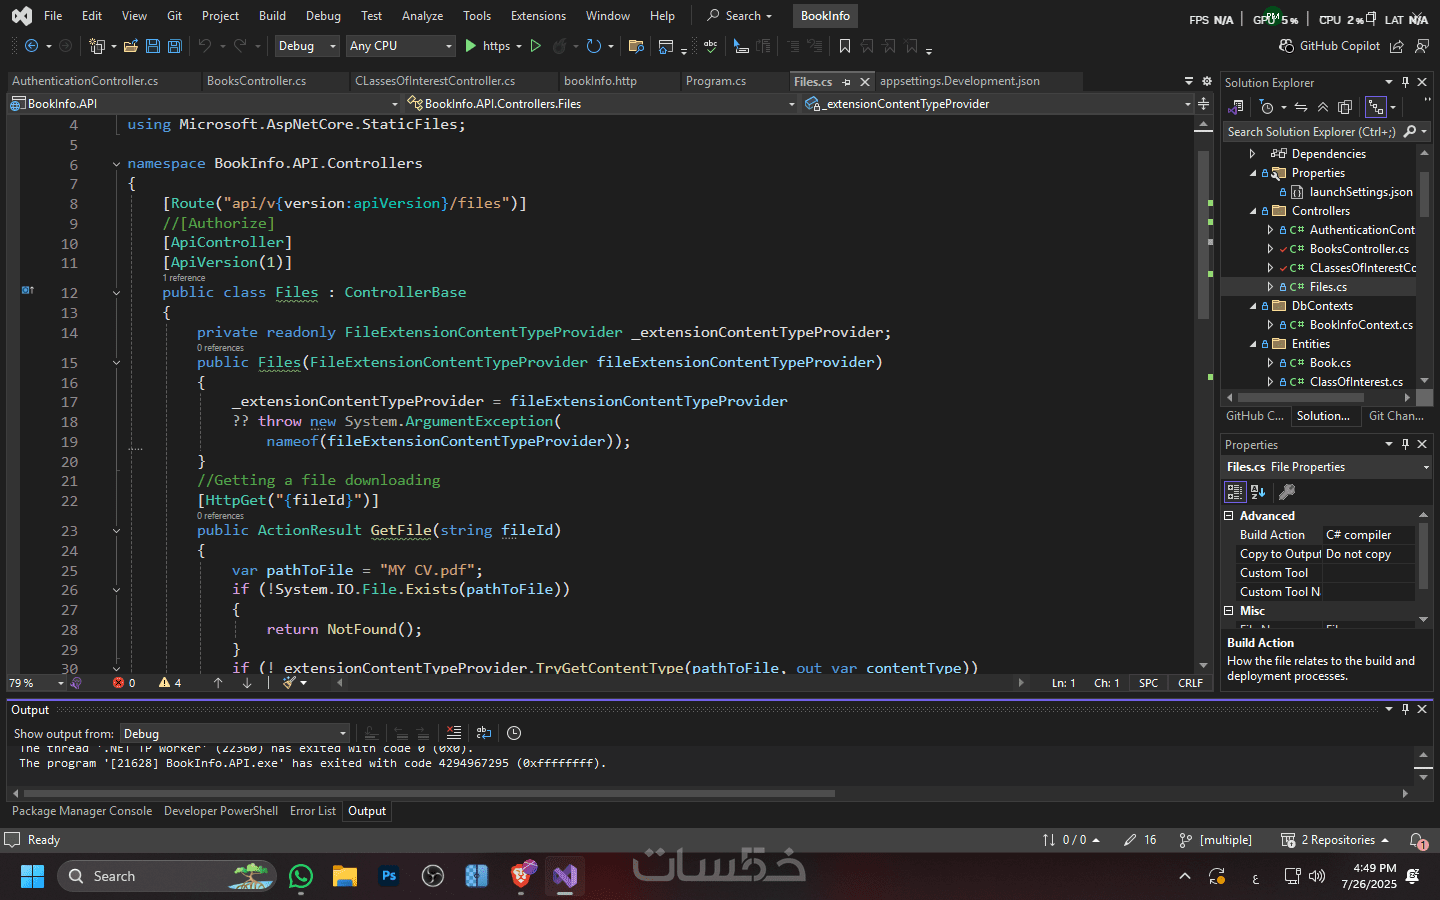Open the editor zoom level 79 % dropdown
The height and width of the screenshot is (900, 1440).
(x=37, y=683)
